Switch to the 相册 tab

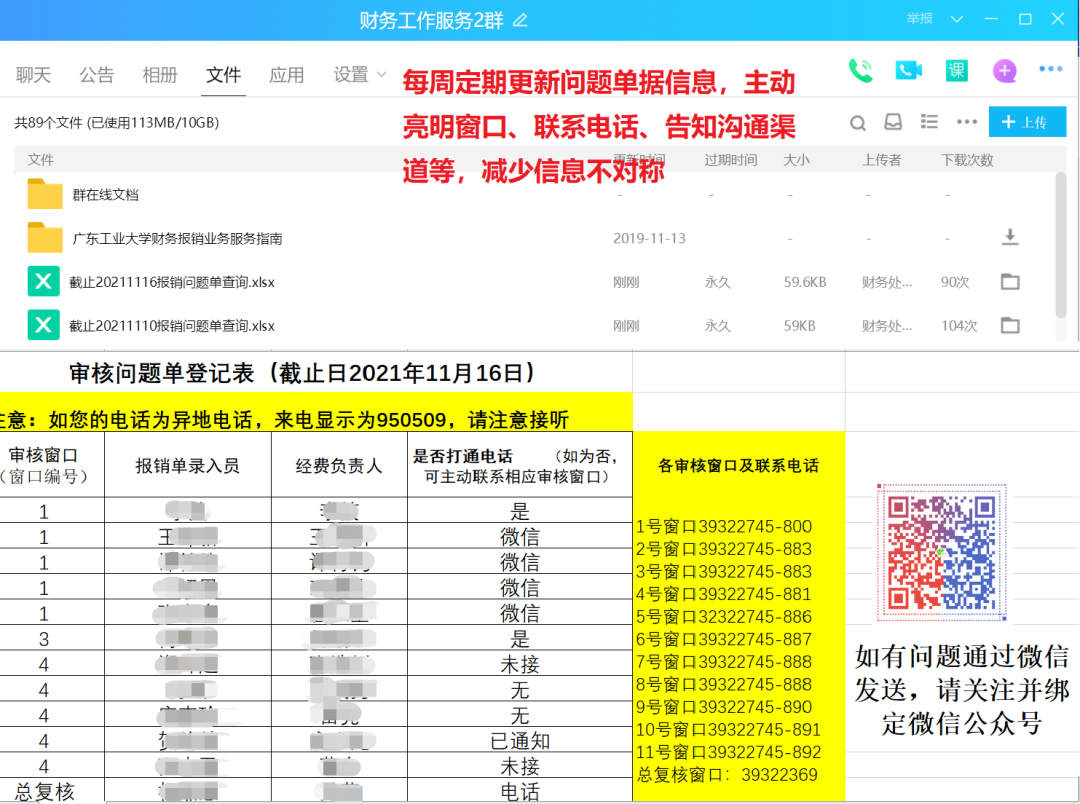[x=160, y=75]
